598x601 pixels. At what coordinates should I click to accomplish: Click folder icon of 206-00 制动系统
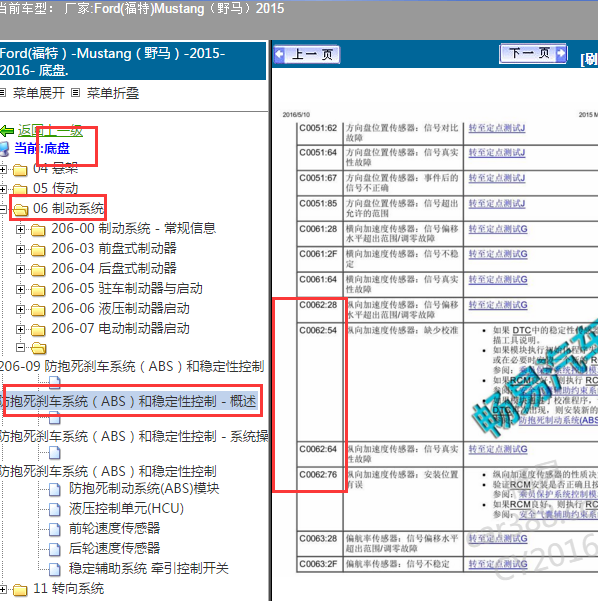tap(38, 230)
